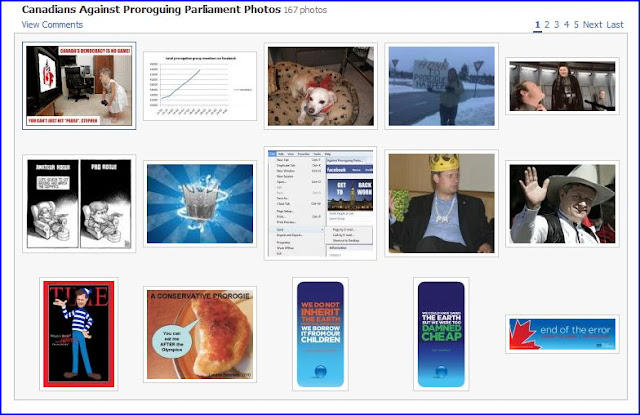Open the 'Canada's democracy is no game' photo

79,86
